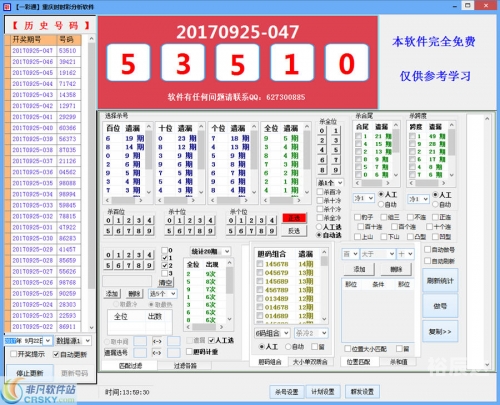Click the 胆码组合 list vertical scrollbar
The height and width of the screenshot is (405, 500).
324,286
